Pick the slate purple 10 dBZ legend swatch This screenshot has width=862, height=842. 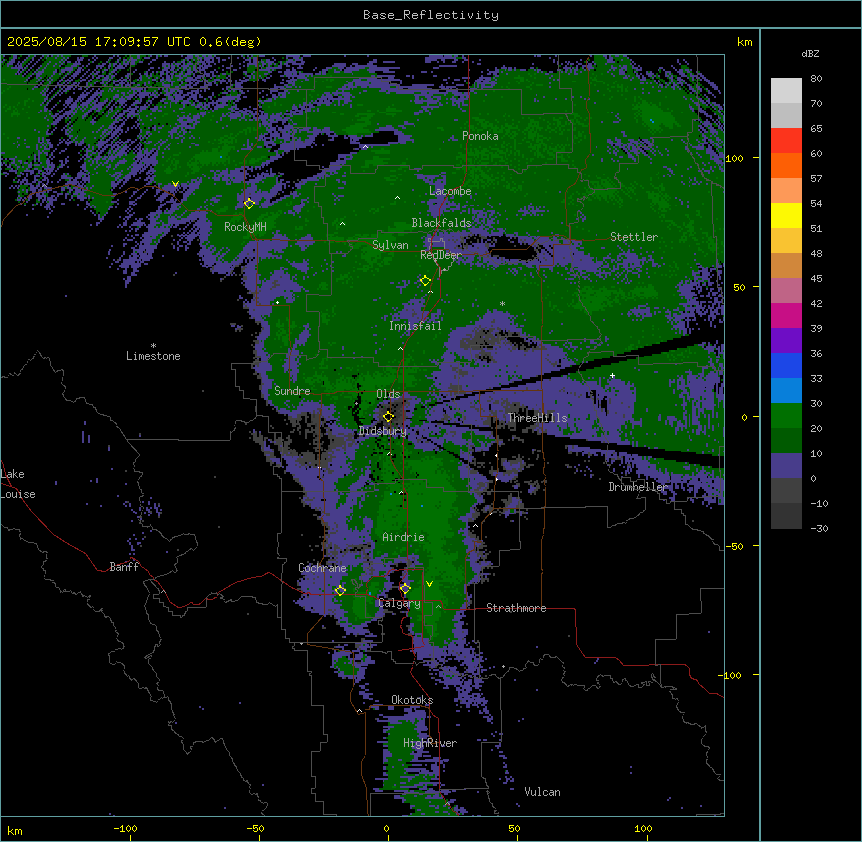pos(786,466)
